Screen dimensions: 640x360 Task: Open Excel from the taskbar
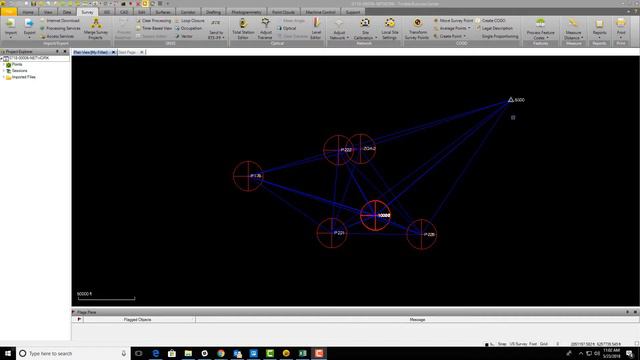[302, 353]
